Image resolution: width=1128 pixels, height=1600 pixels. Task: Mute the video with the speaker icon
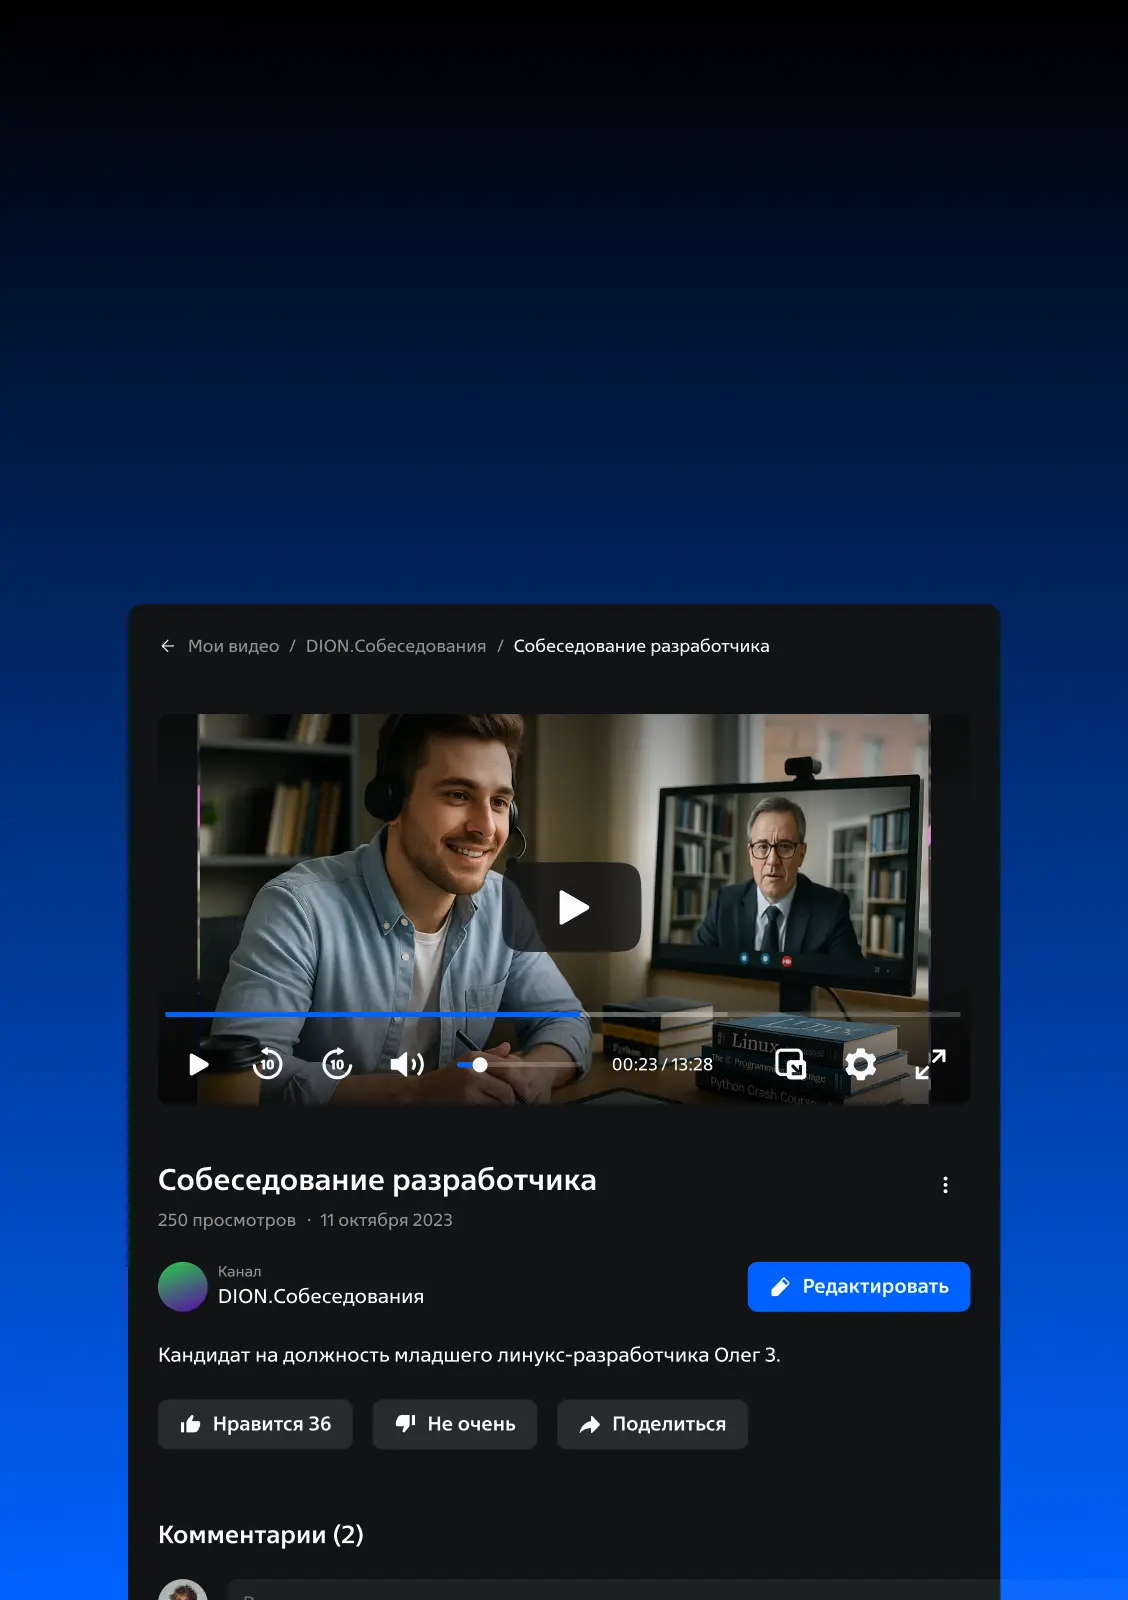point(407,1064)
